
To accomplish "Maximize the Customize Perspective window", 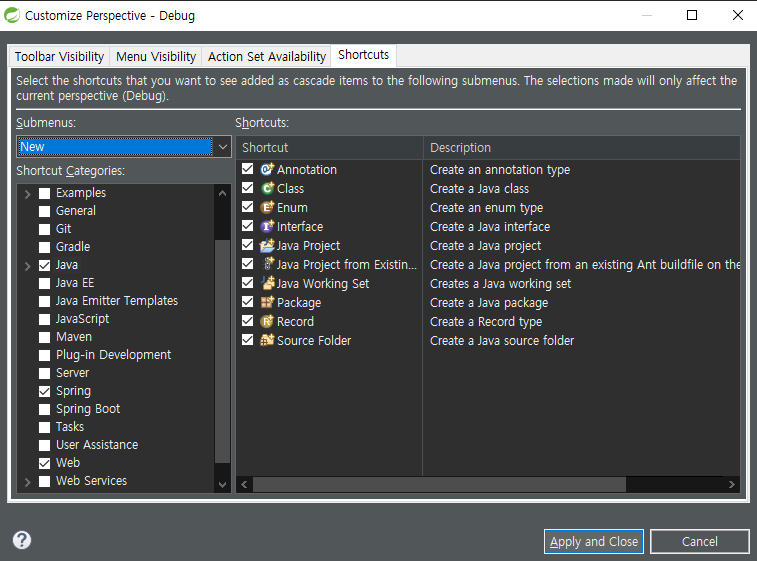I will pos(692,15).
